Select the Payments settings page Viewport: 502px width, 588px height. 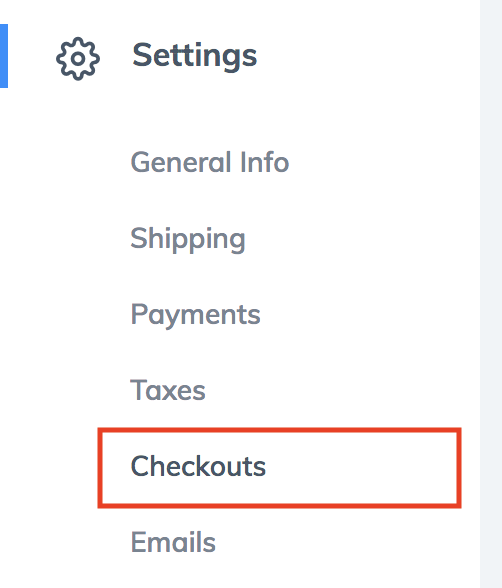point(195,315)
